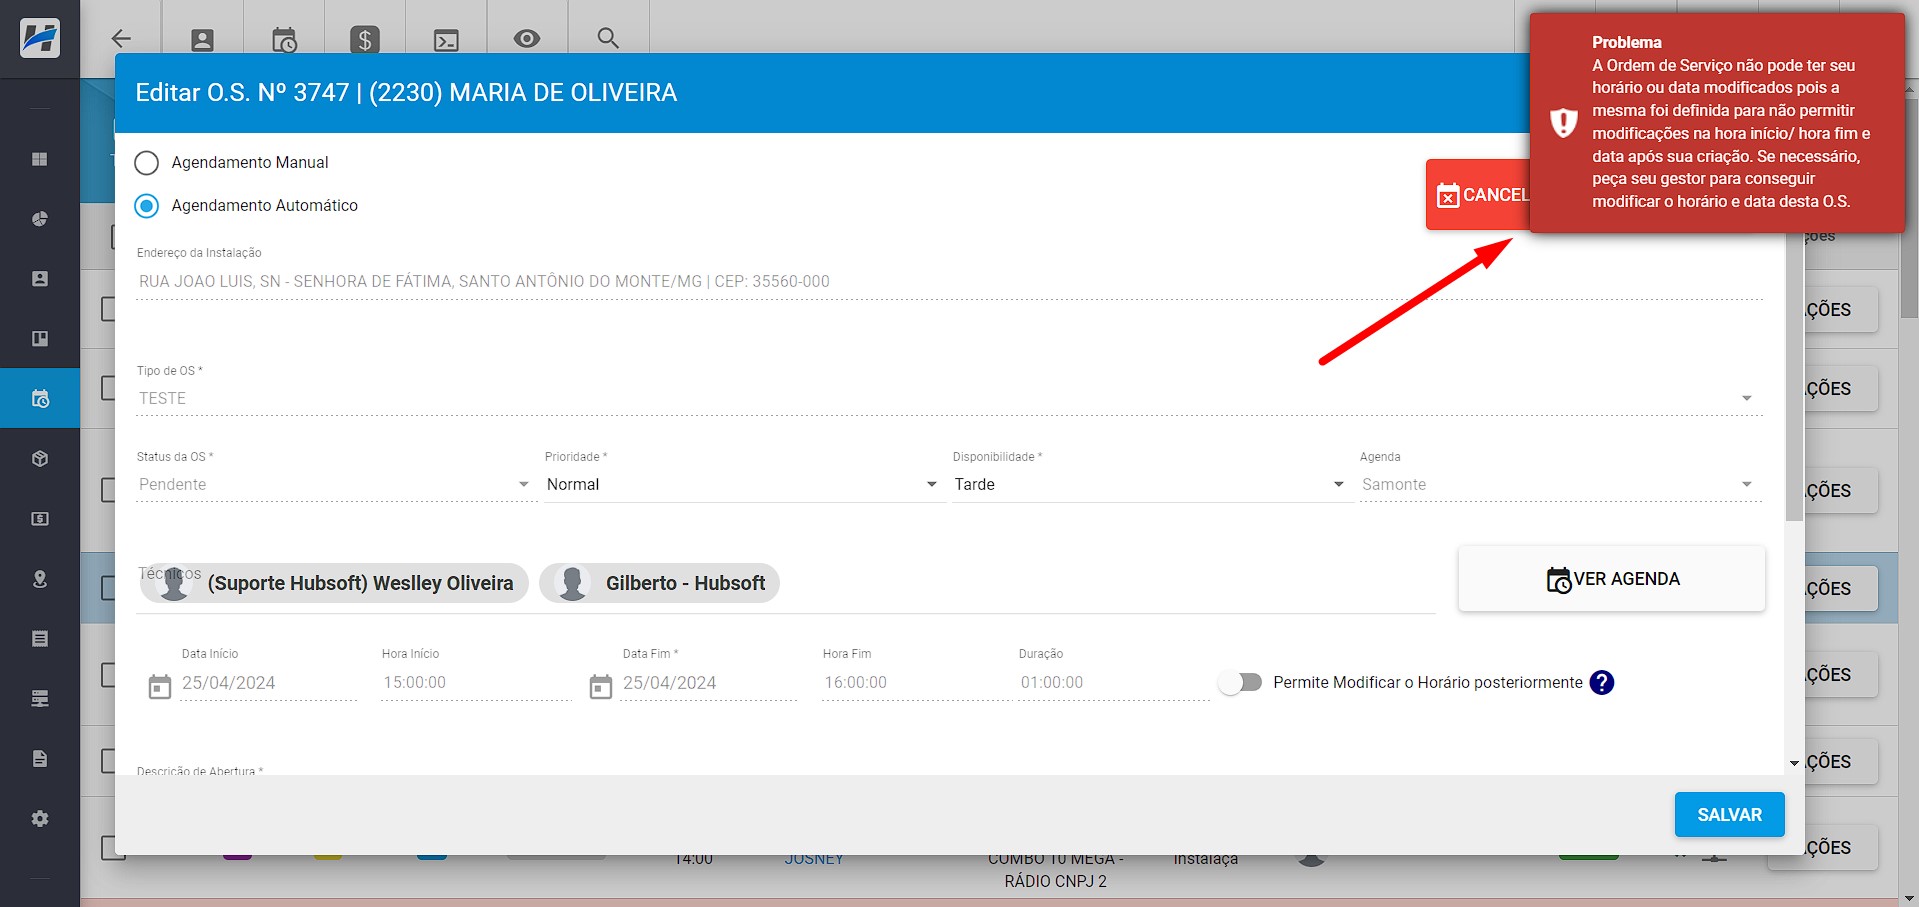Click the red CANCEL button
The width and height of the screenshot is (1919, 907).
(1478, 195)
